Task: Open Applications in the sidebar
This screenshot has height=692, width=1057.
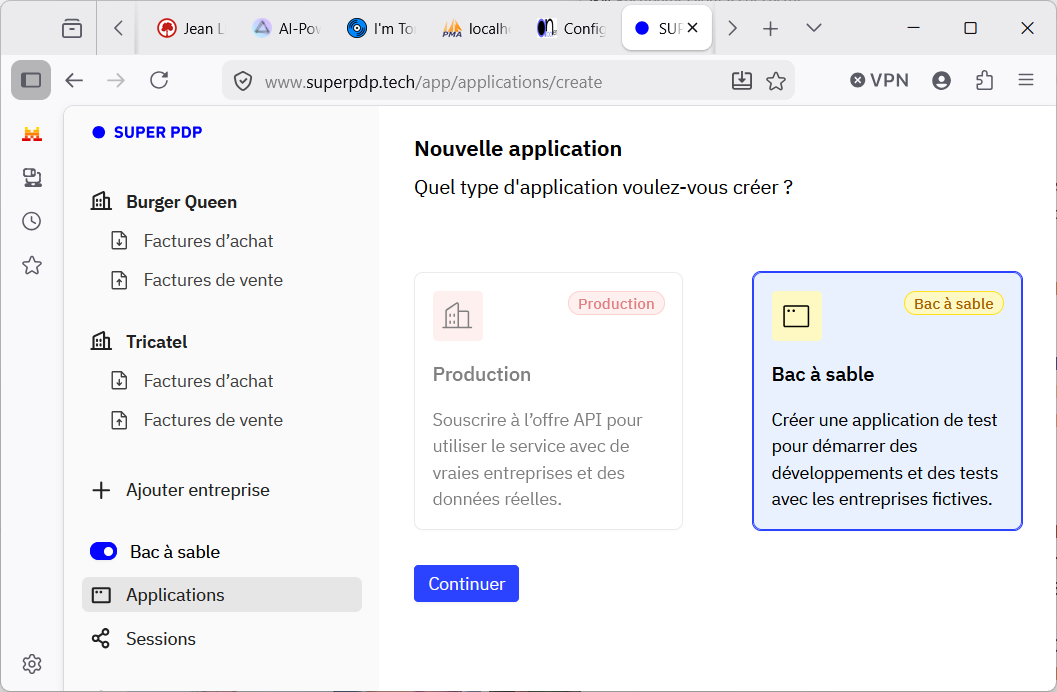Action: pos(222,594)
